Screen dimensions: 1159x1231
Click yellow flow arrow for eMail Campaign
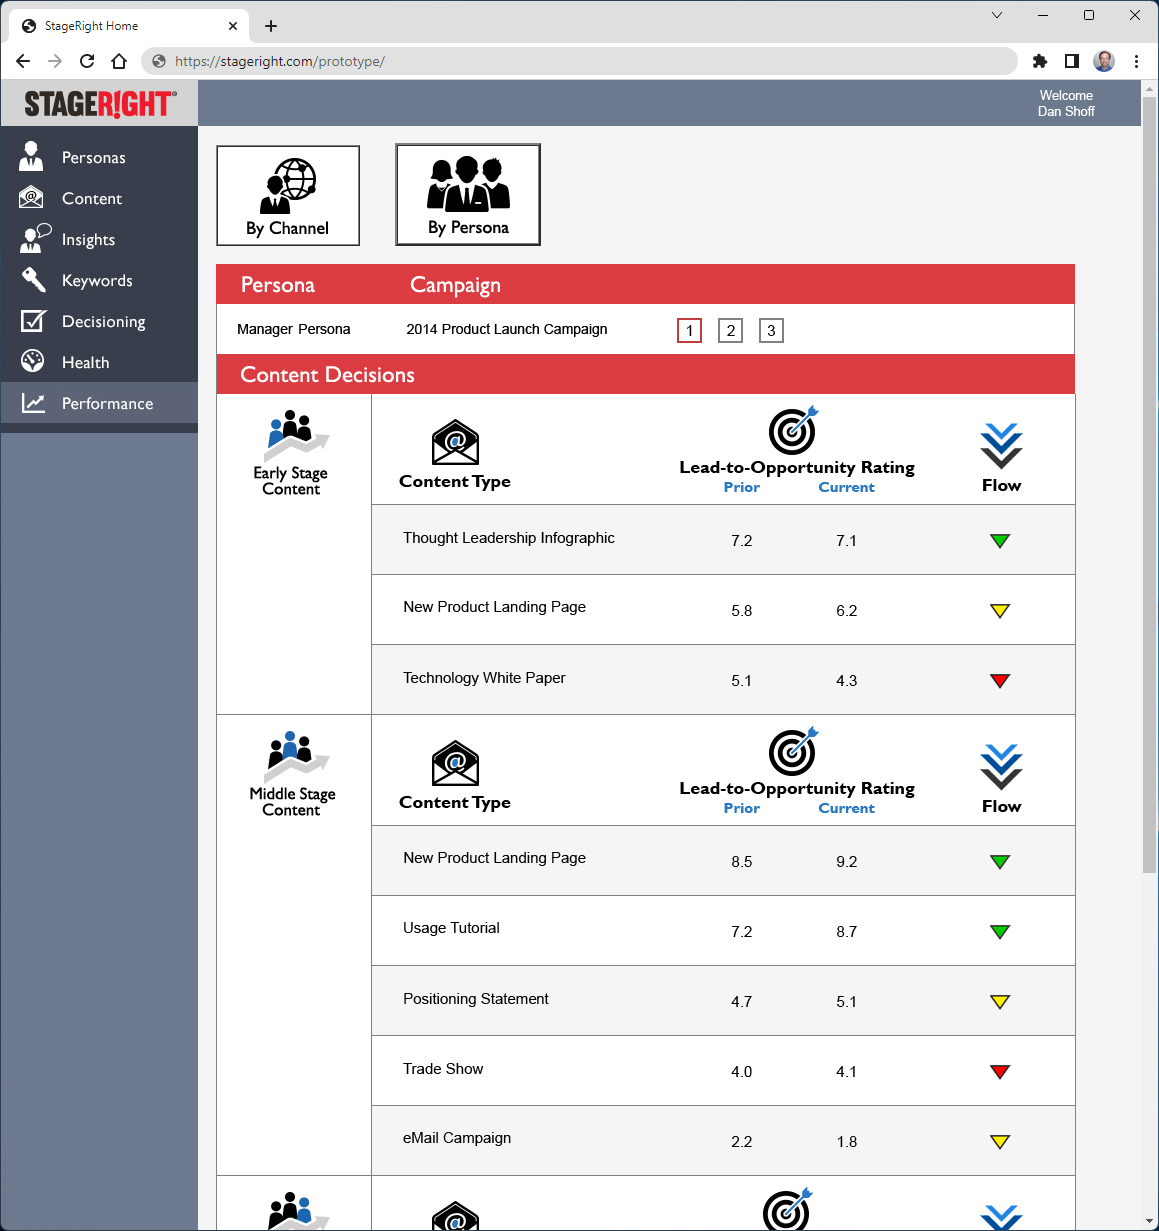tap(1000, 1142)
